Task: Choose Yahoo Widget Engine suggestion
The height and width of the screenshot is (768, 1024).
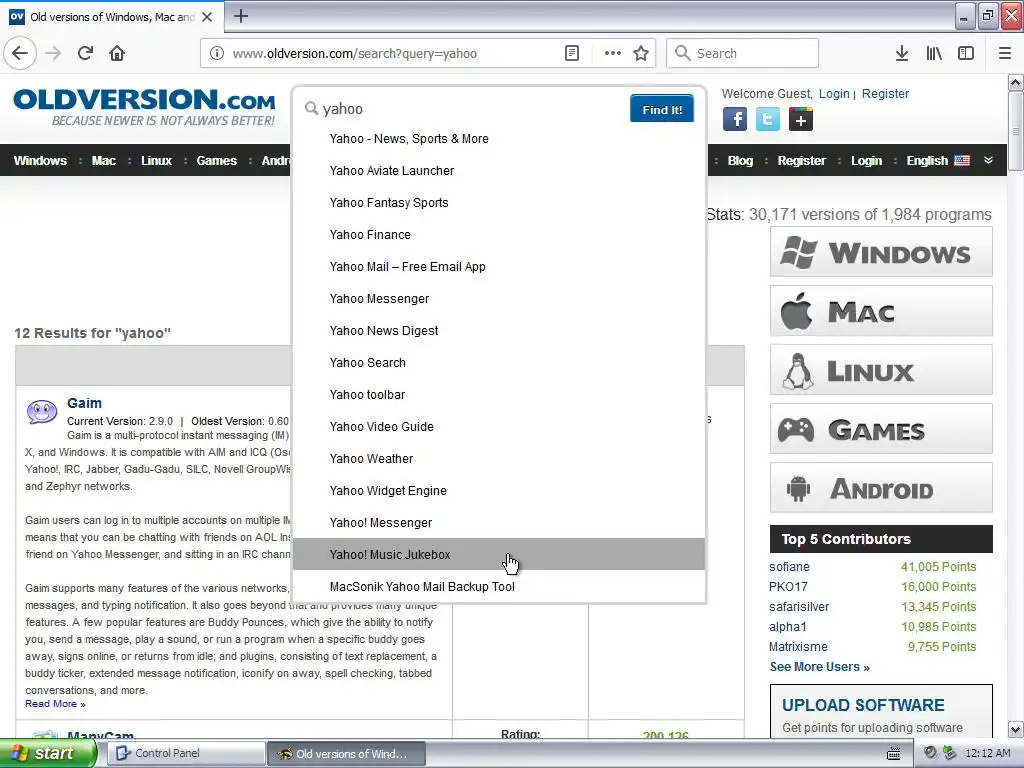Action: (499, 490)
